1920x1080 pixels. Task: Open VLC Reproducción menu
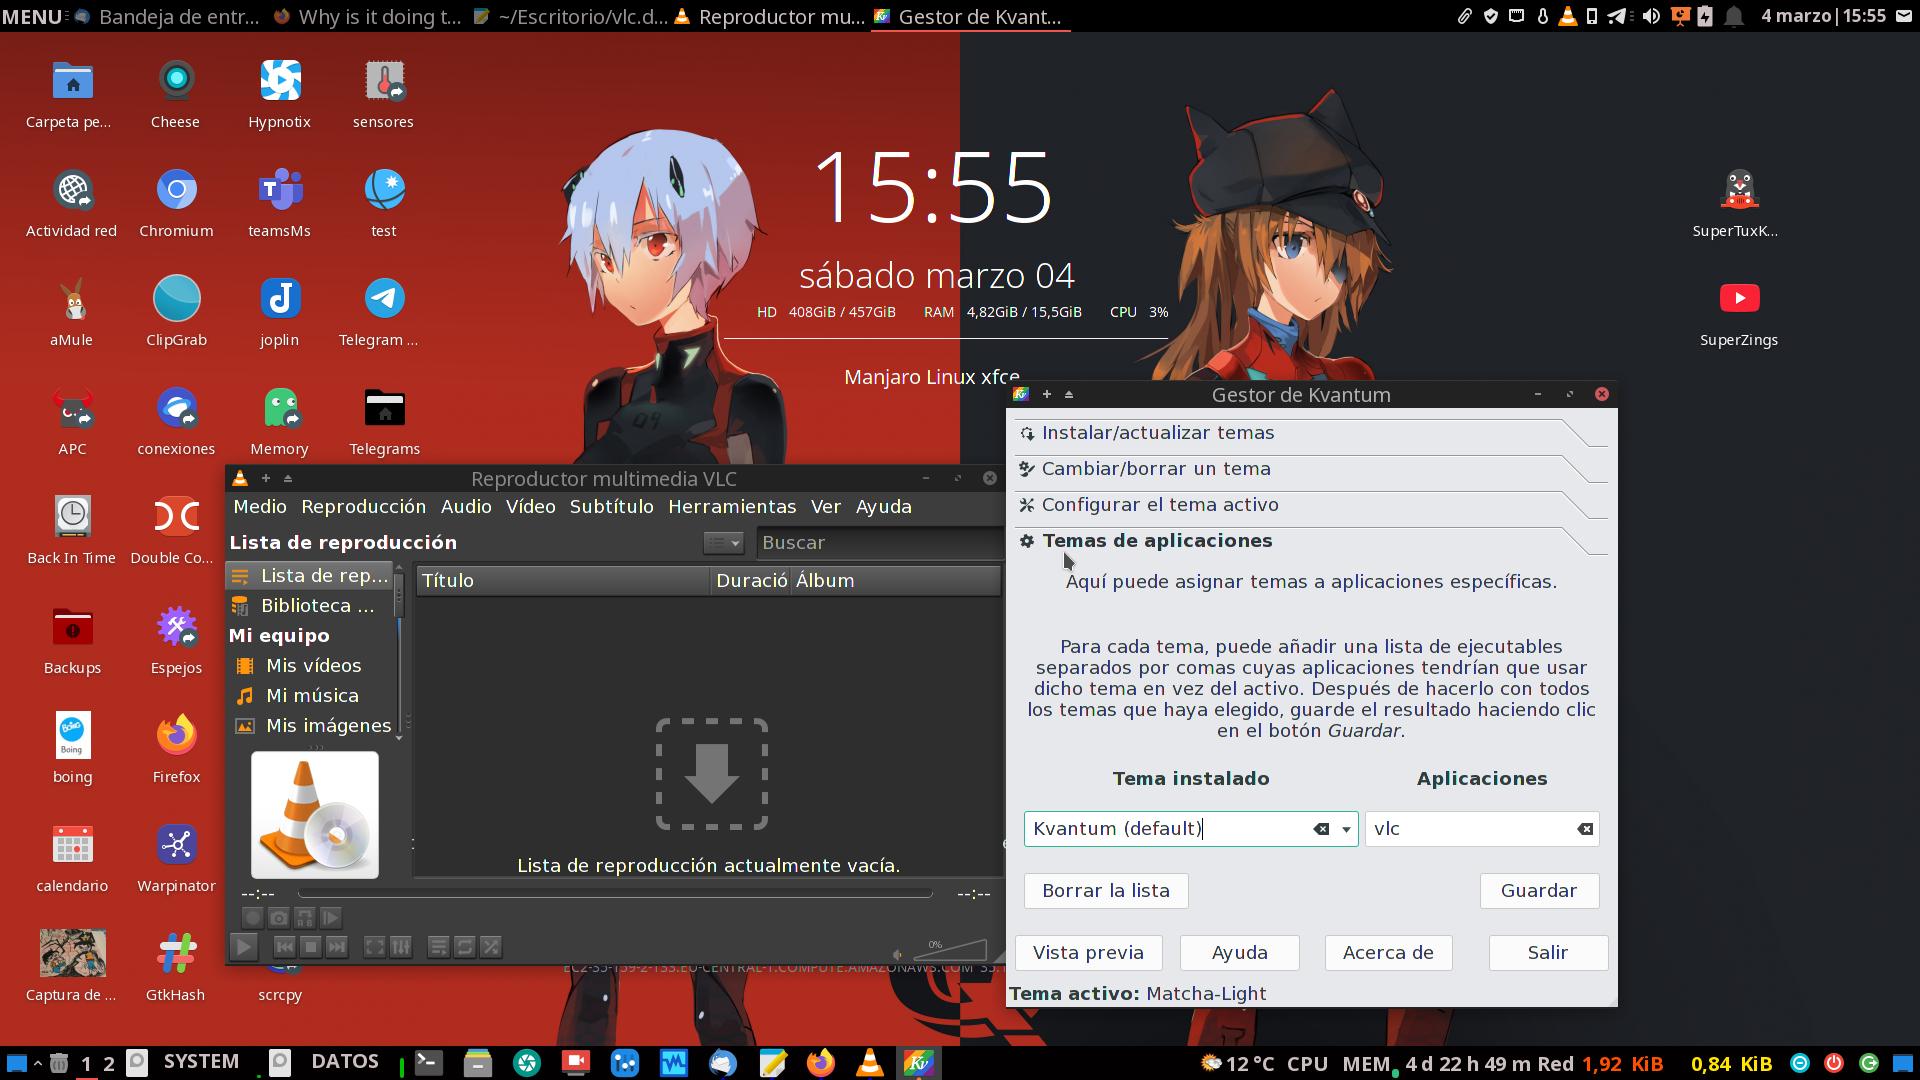tap(363, 507)
